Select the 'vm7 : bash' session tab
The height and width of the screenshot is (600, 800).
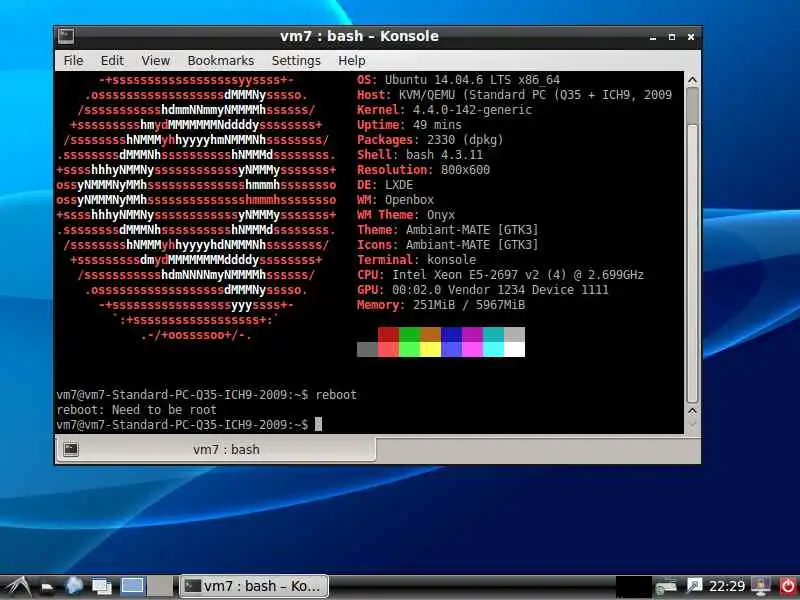coord(216,449)
